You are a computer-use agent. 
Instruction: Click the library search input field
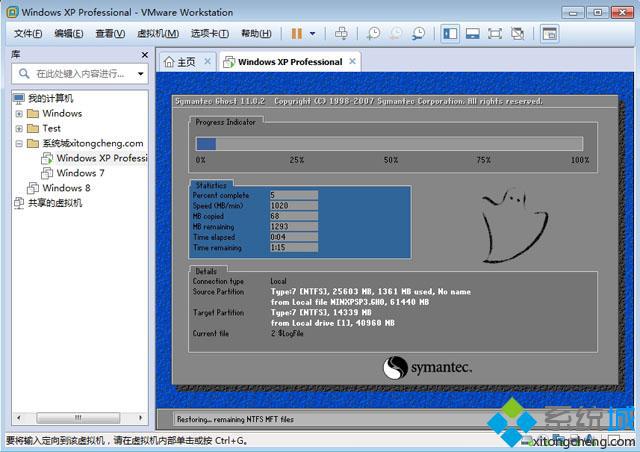pyautogui.click(x=80, y=74)
